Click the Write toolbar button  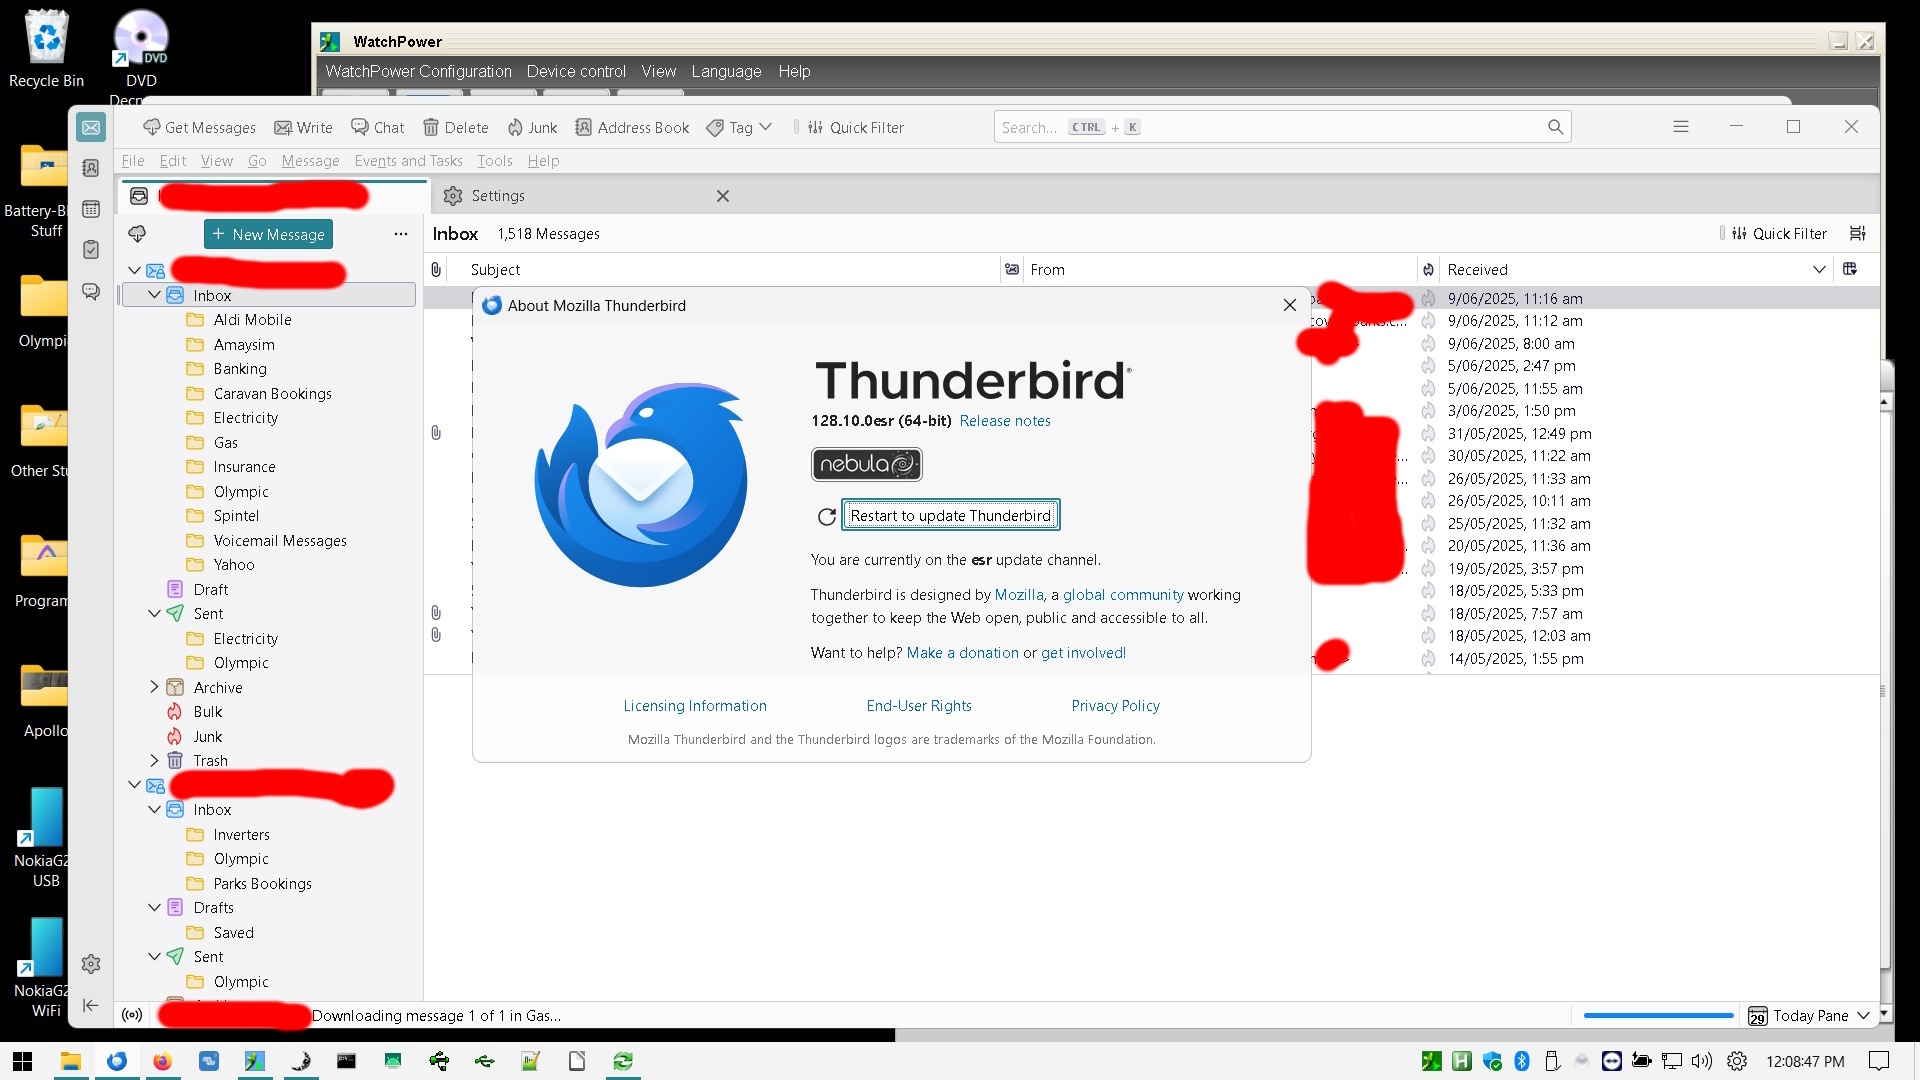303,127
